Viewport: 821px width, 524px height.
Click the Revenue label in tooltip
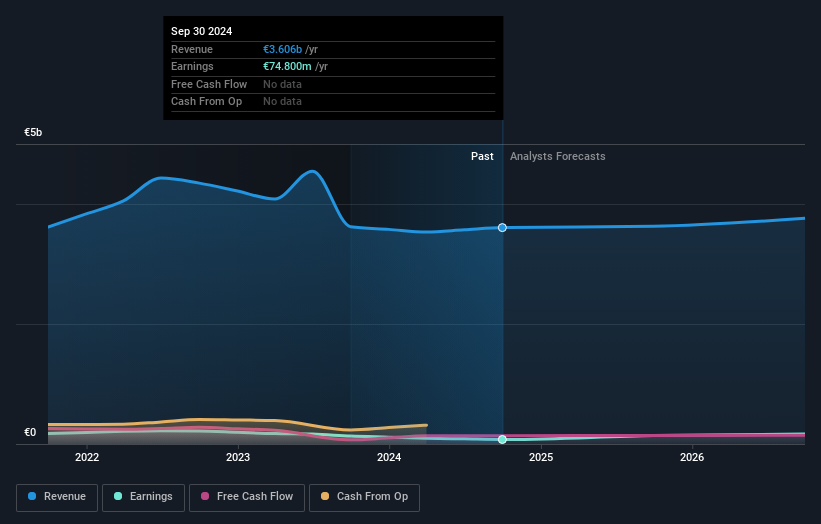pyautogui.click(x=192, y=49)
